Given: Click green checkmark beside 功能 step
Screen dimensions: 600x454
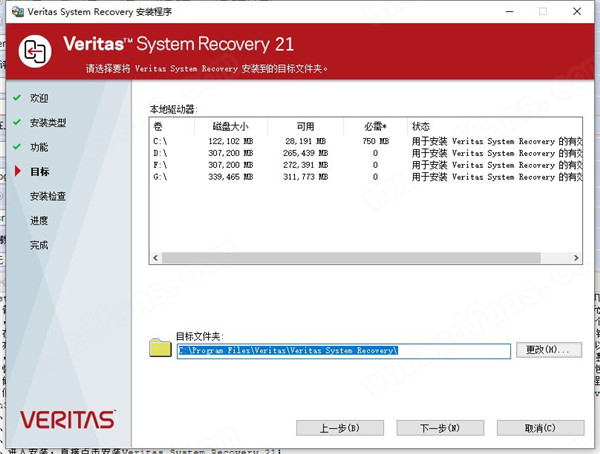Looking at the screenshot, I should 16,147.
